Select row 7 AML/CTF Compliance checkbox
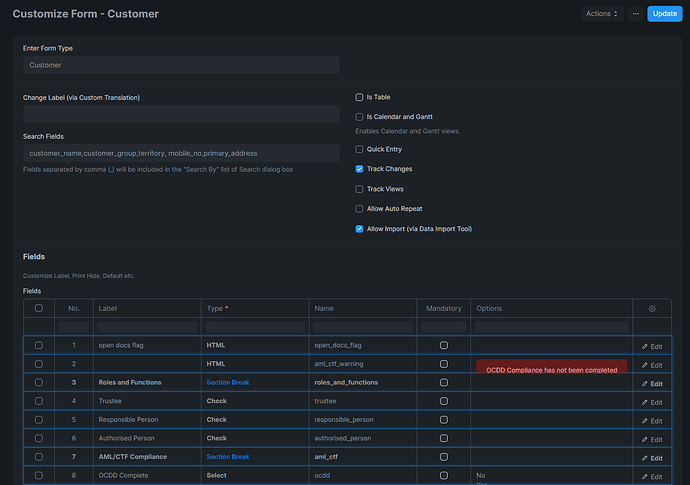Viewport: 690px width, 485px height. click(39, 457)
